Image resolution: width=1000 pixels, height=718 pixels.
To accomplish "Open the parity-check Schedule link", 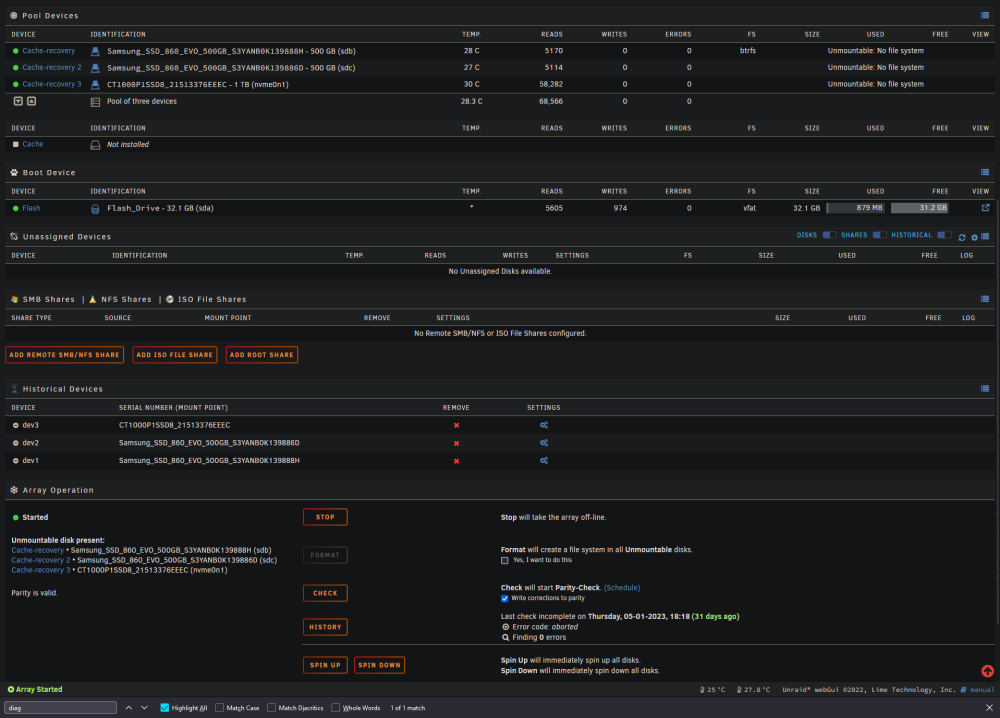I will click(x=622, y=588).
